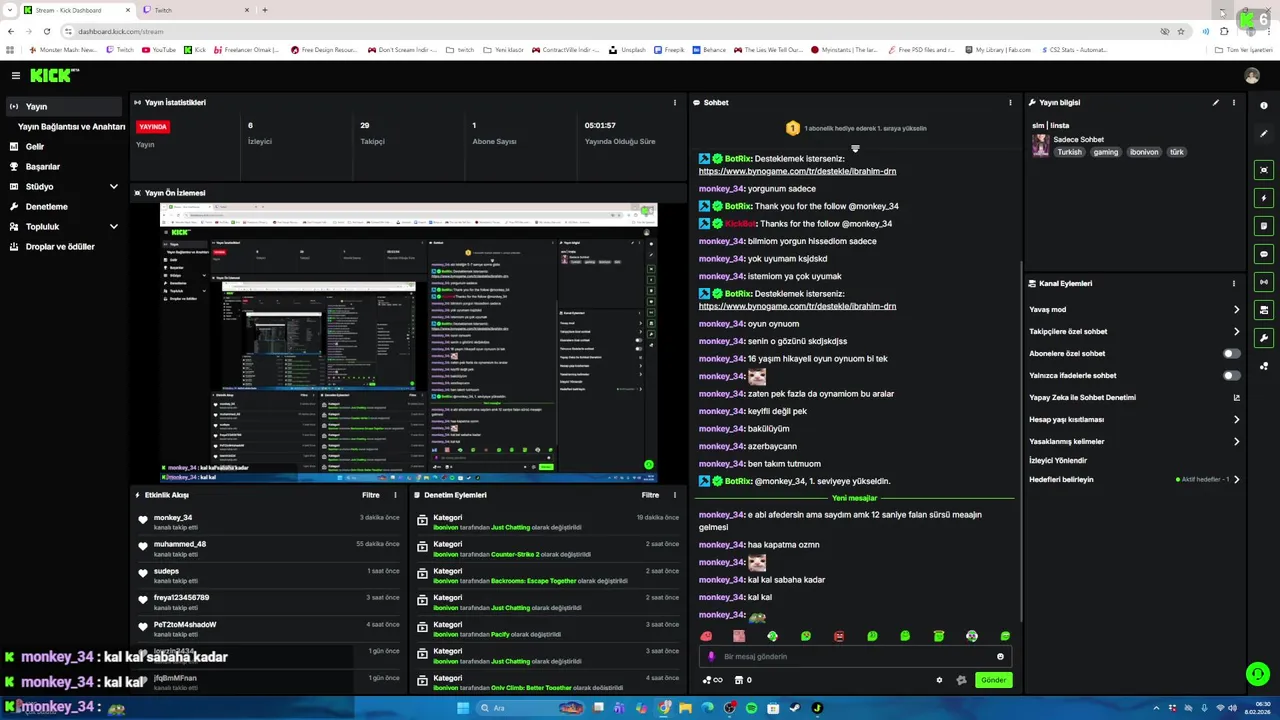Open Steam from the taskbar
This screenshot has height=720, width=1280.
[x=795, y=708]
